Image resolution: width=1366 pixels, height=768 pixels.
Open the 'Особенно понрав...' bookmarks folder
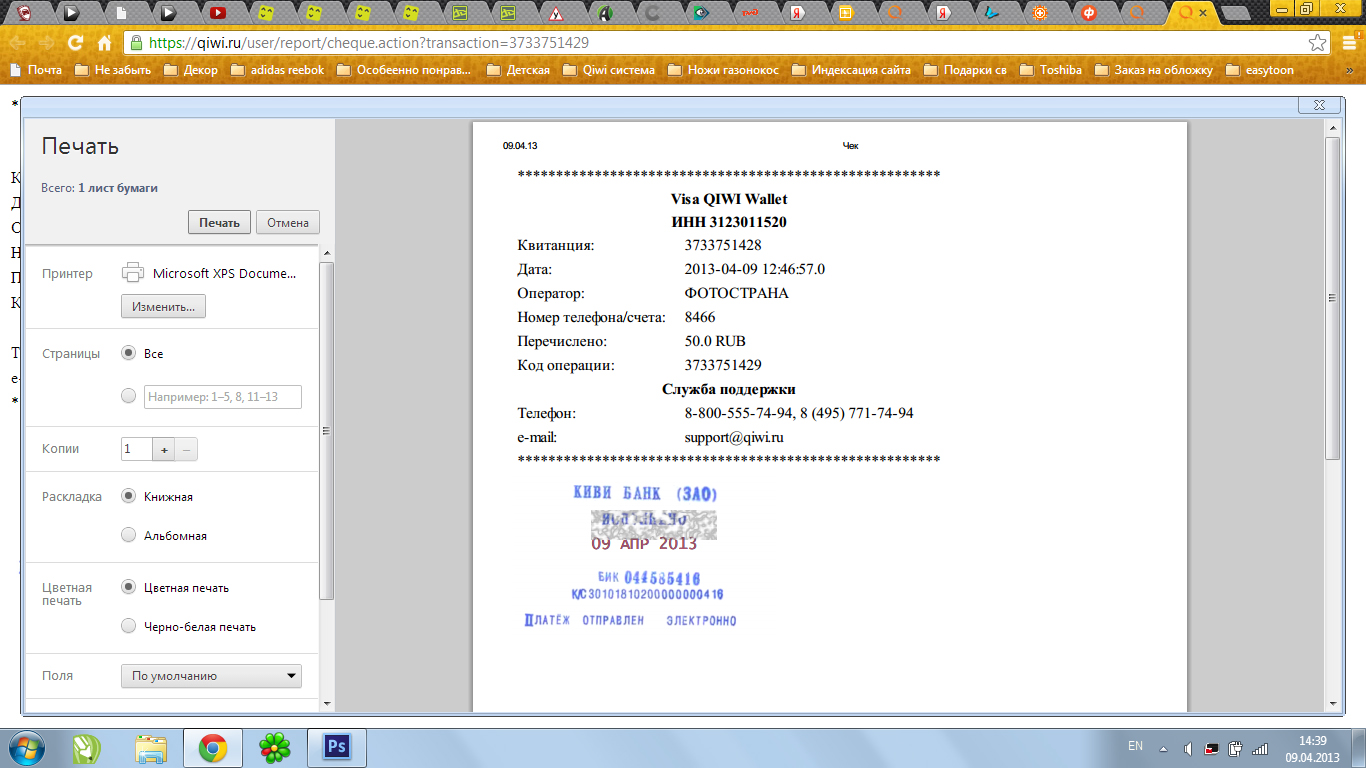coord(404,70)
